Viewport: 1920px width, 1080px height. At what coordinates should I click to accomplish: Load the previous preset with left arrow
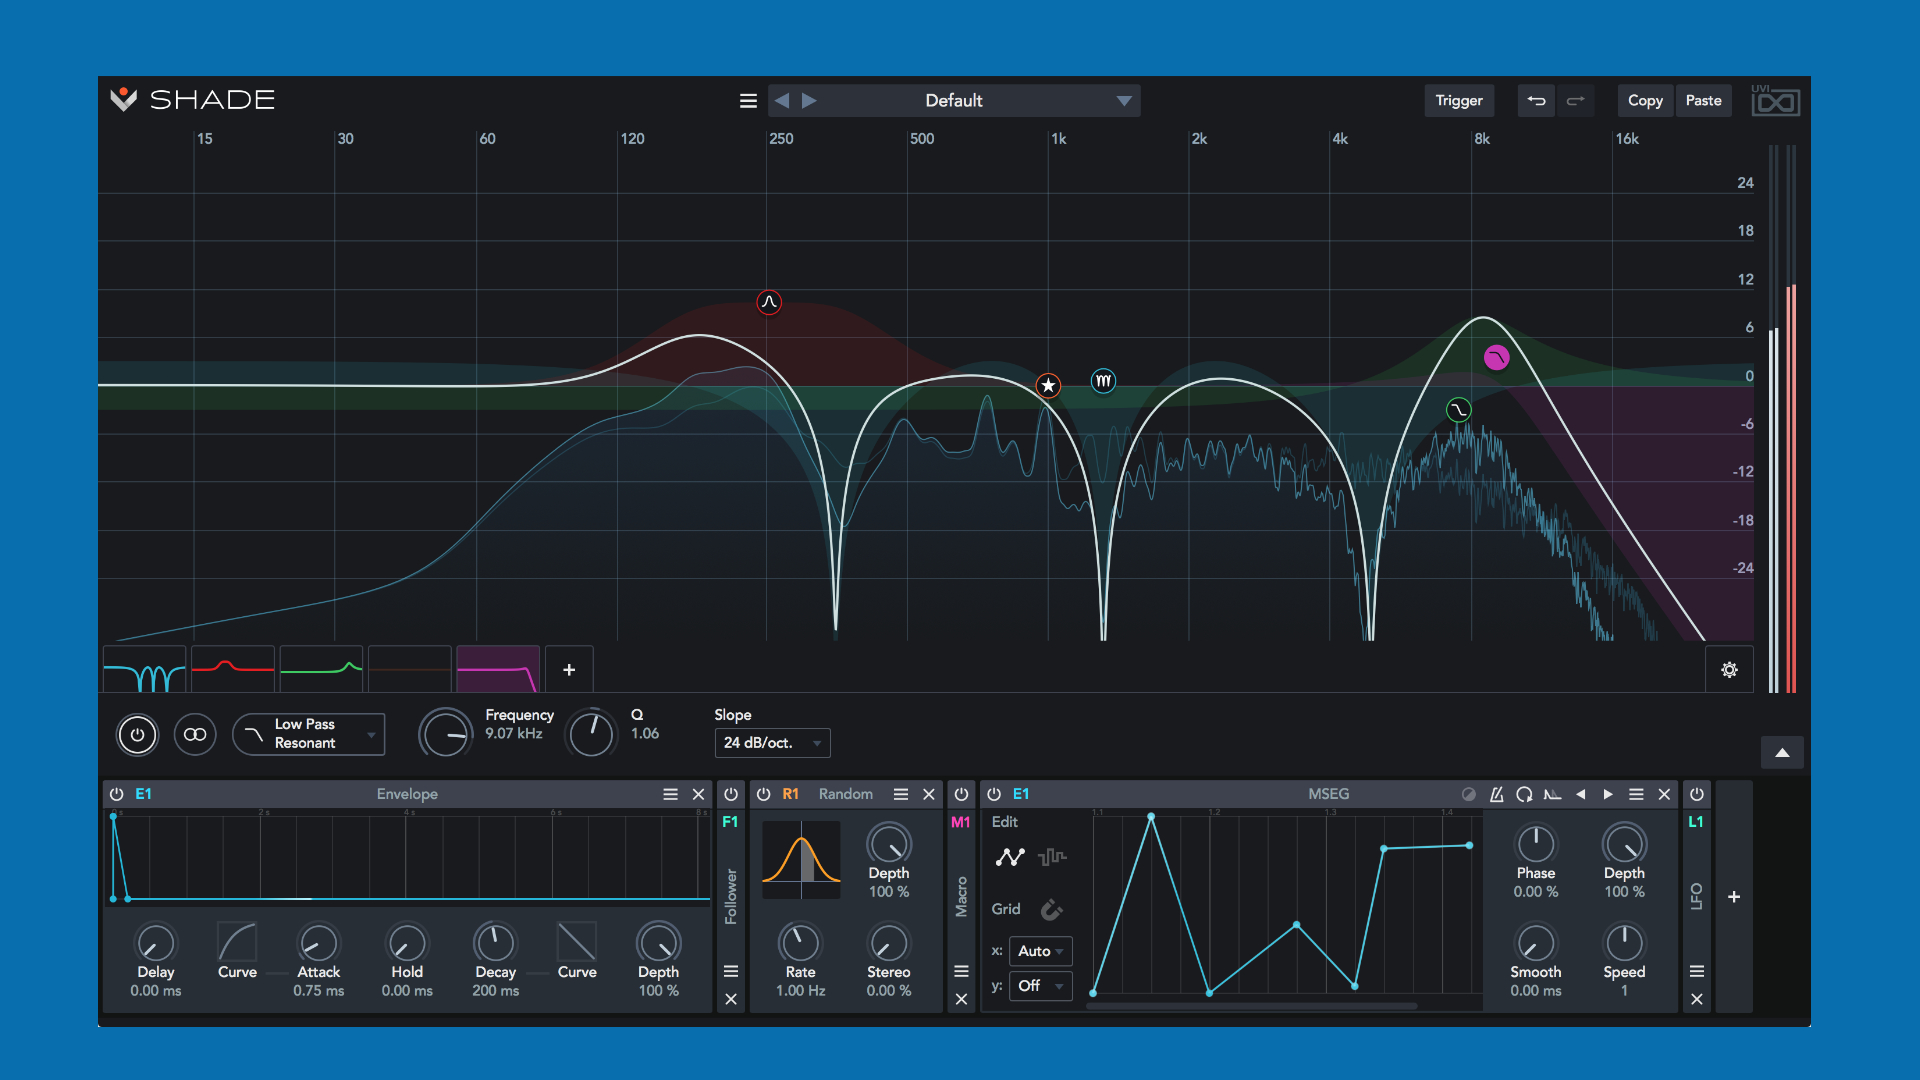(782, 101)
